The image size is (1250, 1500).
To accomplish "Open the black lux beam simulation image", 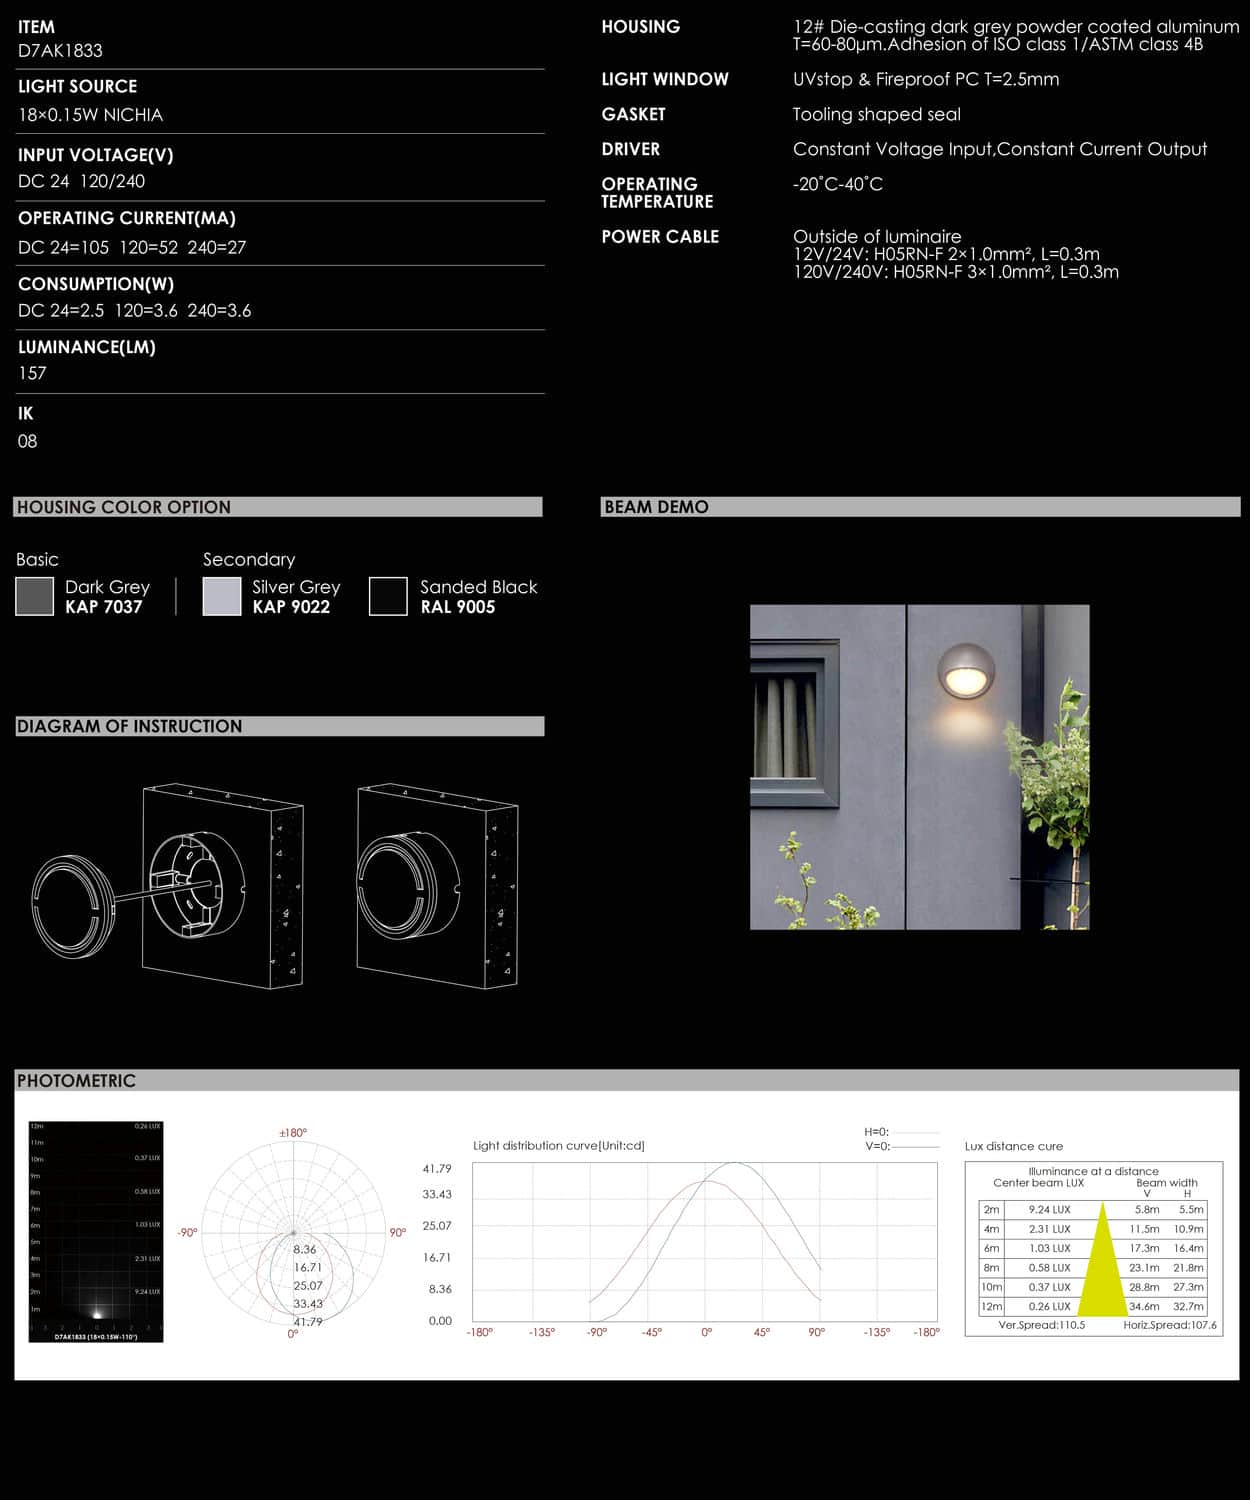I will click(x=96, y=1231).
